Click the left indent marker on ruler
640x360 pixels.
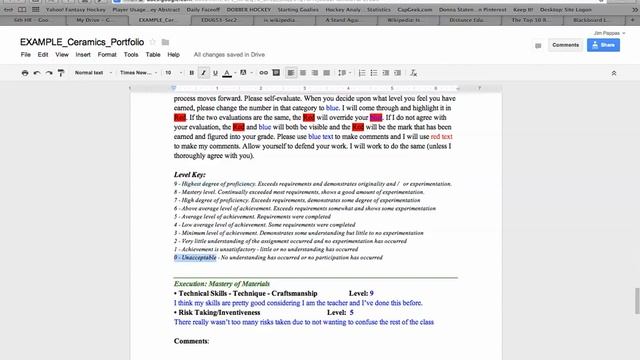173,88
